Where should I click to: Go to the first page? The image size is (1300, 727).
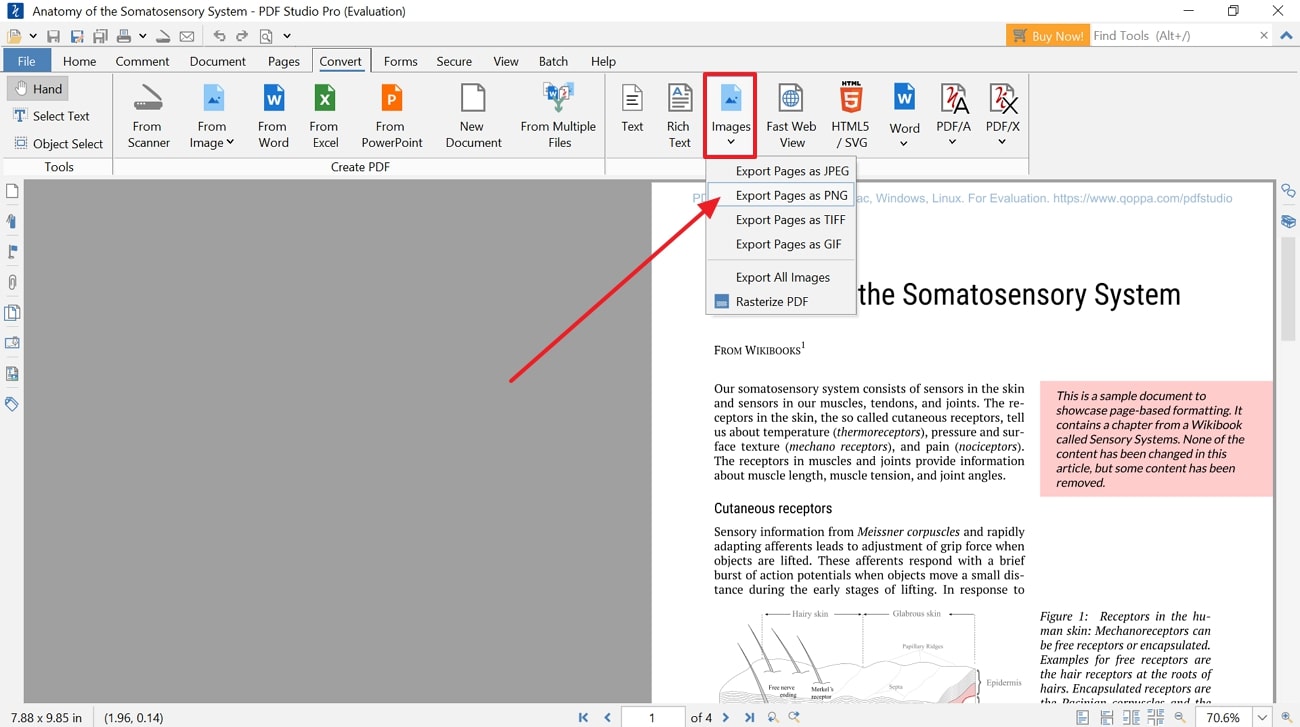point(583,717)
